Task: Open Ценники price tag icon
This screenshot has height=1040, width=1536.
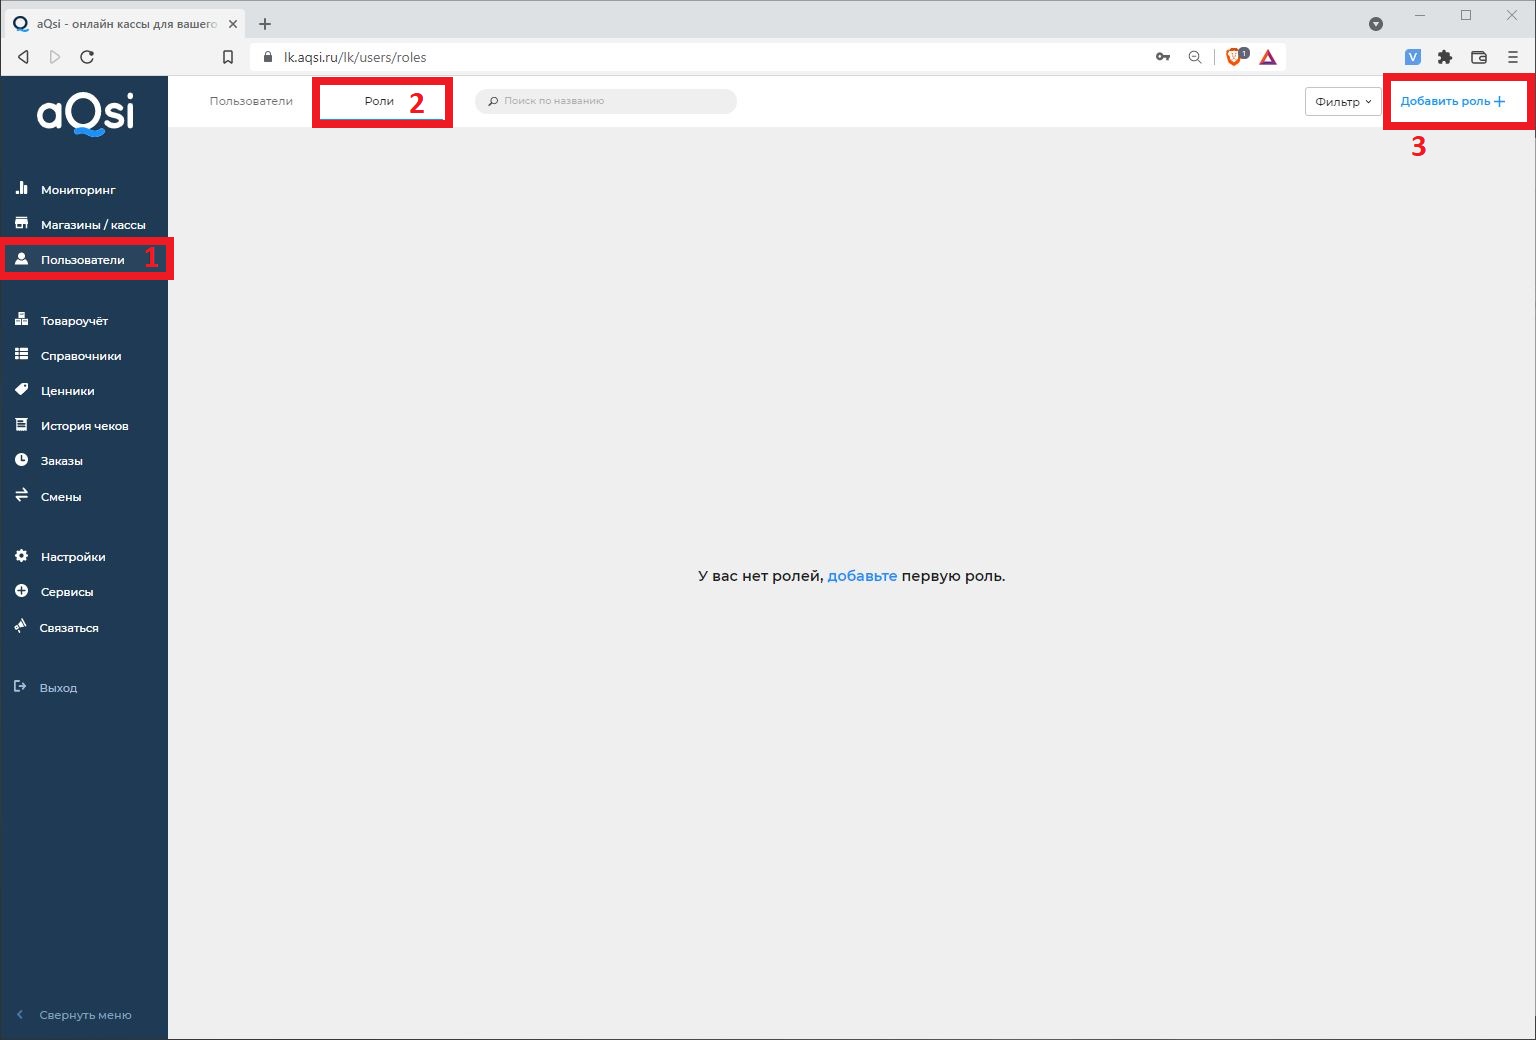Action: coord(21,390)
